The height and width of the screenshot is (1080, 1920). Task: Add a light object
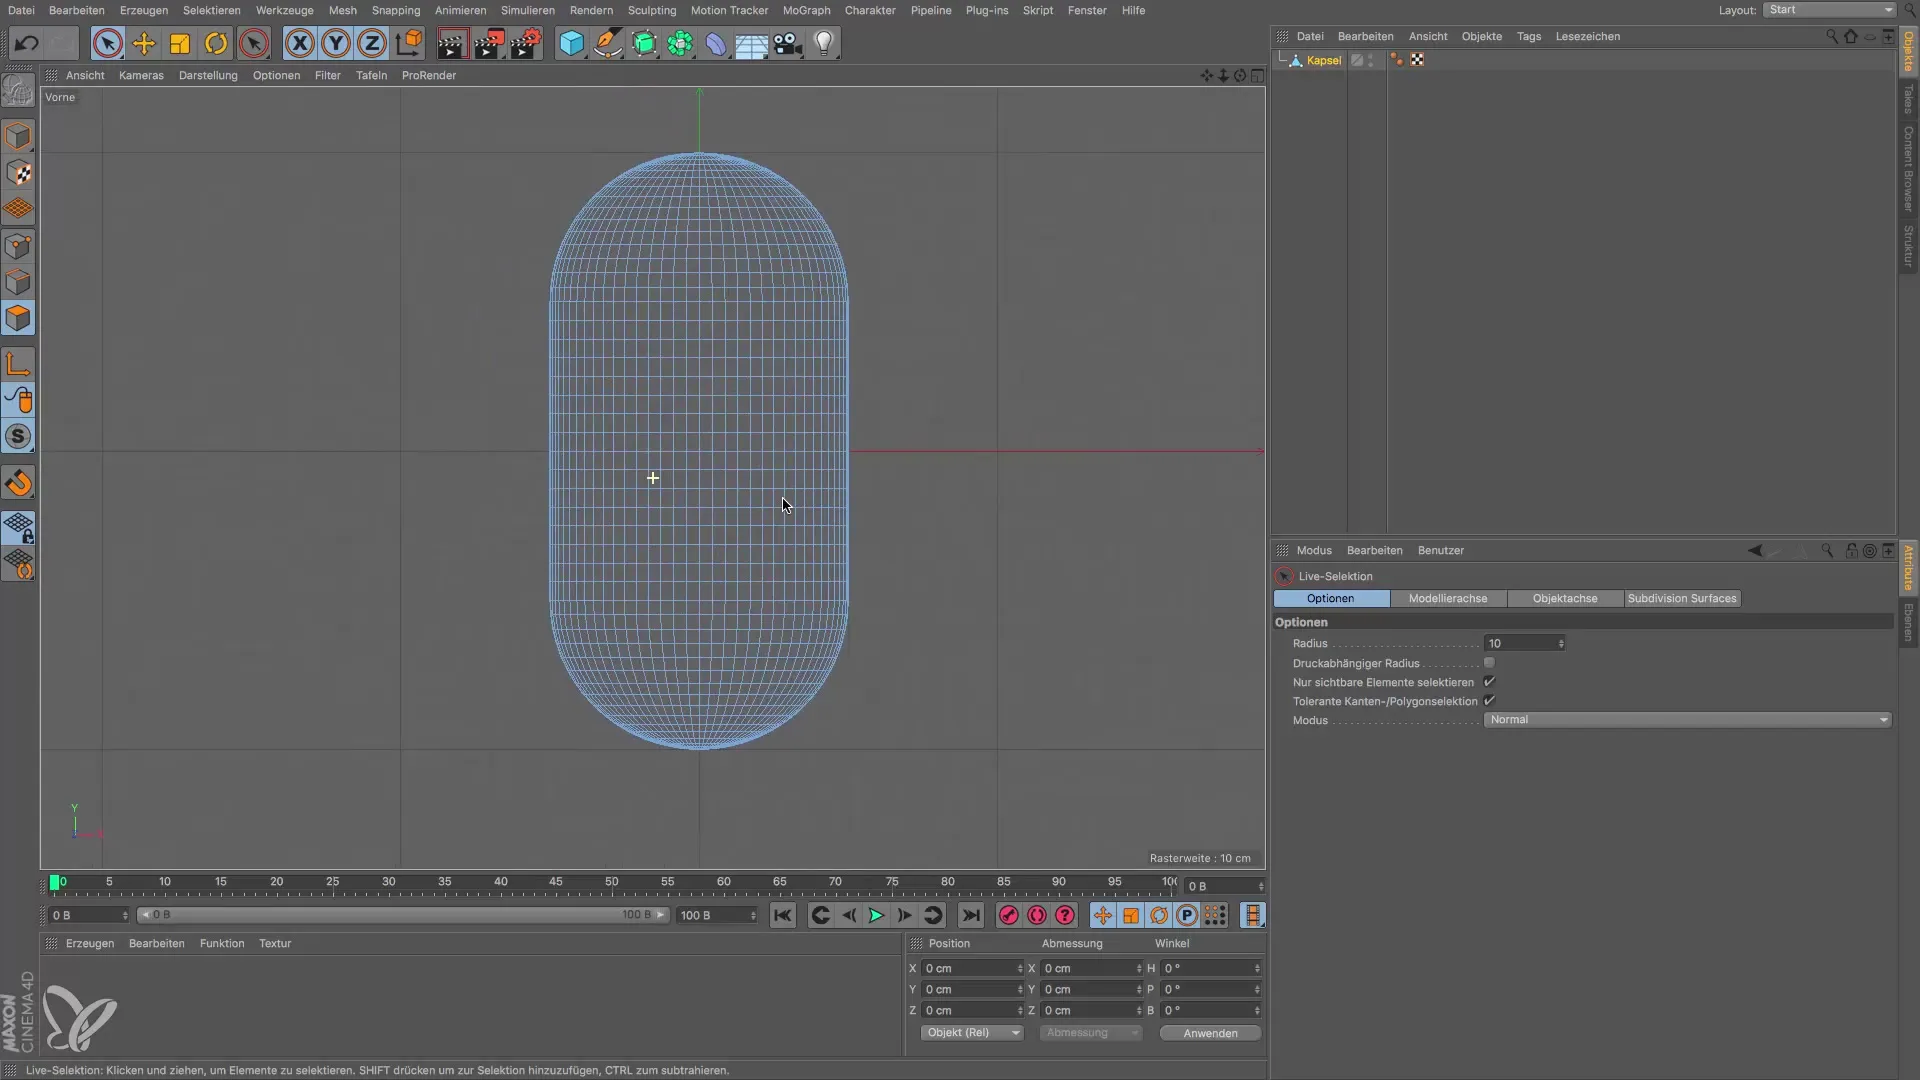pyautogui.click(x=824, y=43)
